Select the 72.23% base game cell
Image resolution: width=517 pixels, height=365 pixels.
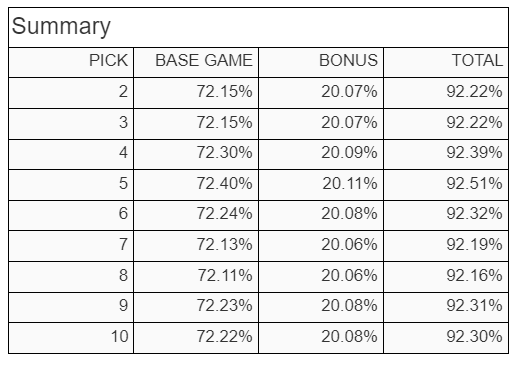196,307
